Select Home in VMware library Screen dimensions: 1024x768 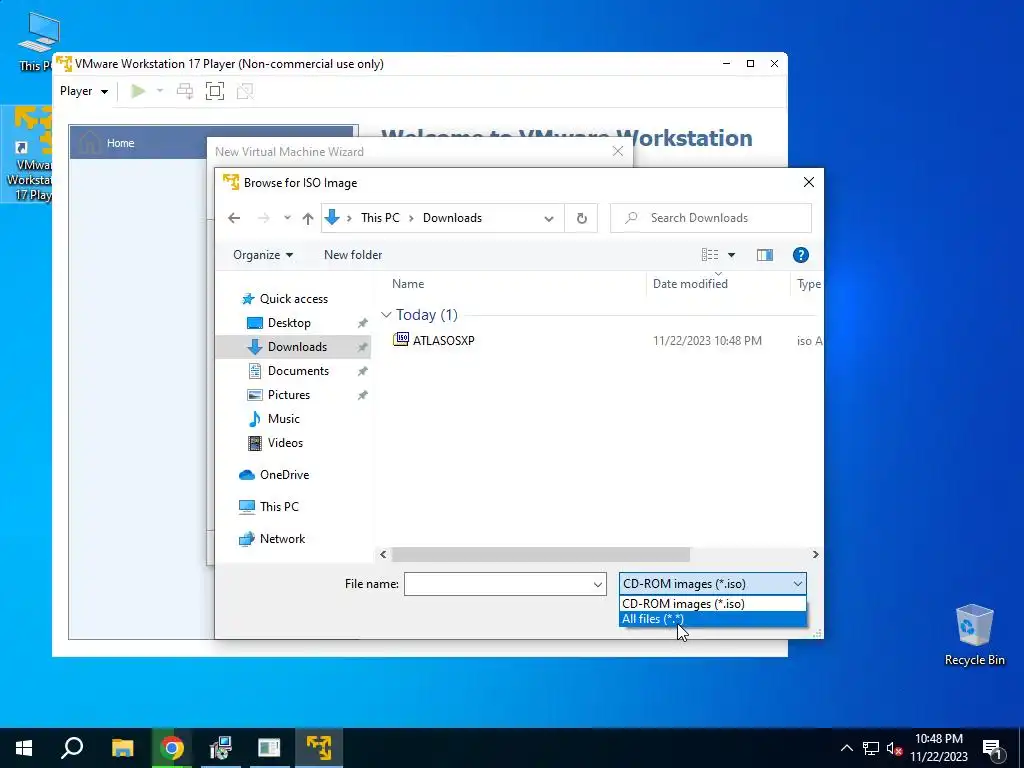[120, 143]
